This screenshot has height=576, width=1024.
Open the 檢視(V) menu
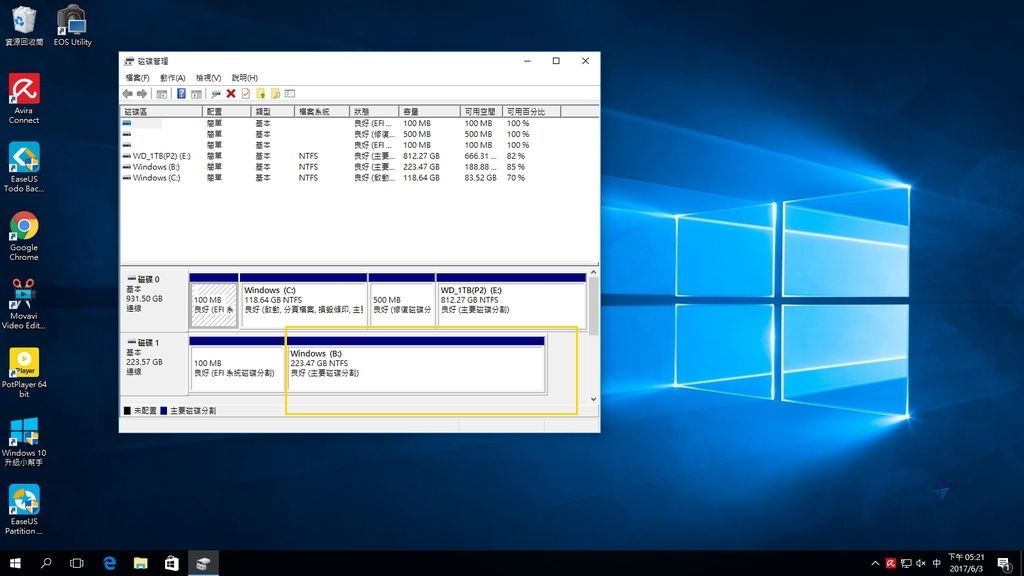coord(208,77)
